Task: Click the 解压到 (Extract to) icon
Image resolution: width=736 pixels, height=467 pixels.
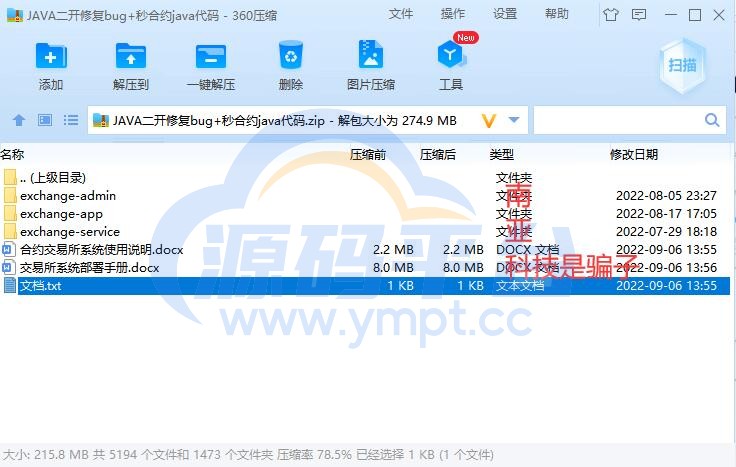Action: pos(131,56)
